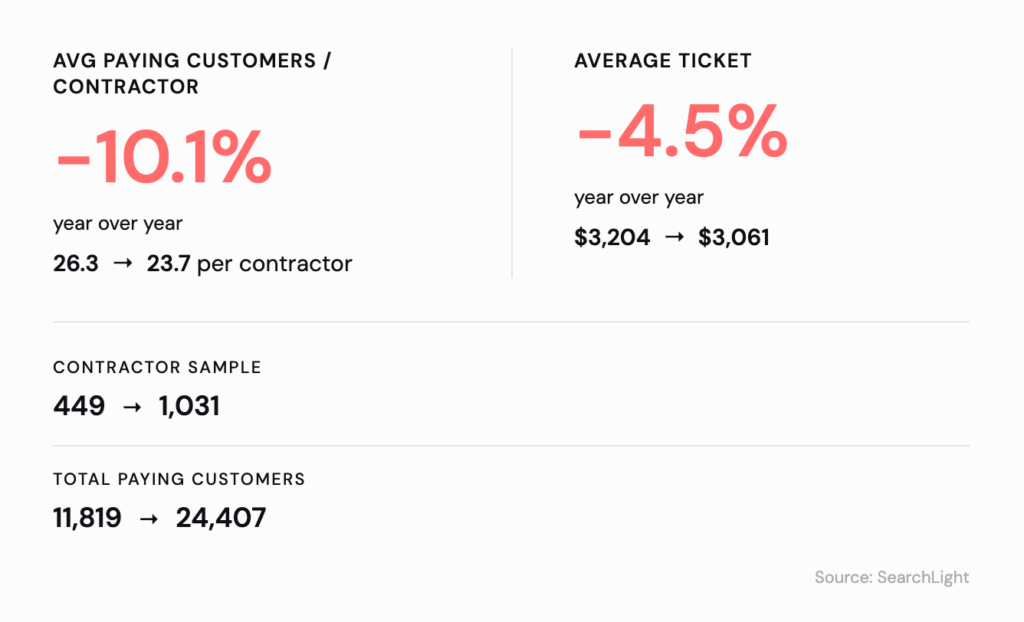Select the red -10.1% figure
Image resolution: width=1024 pixels, height=622 pixels.
(x=163, y=157)
